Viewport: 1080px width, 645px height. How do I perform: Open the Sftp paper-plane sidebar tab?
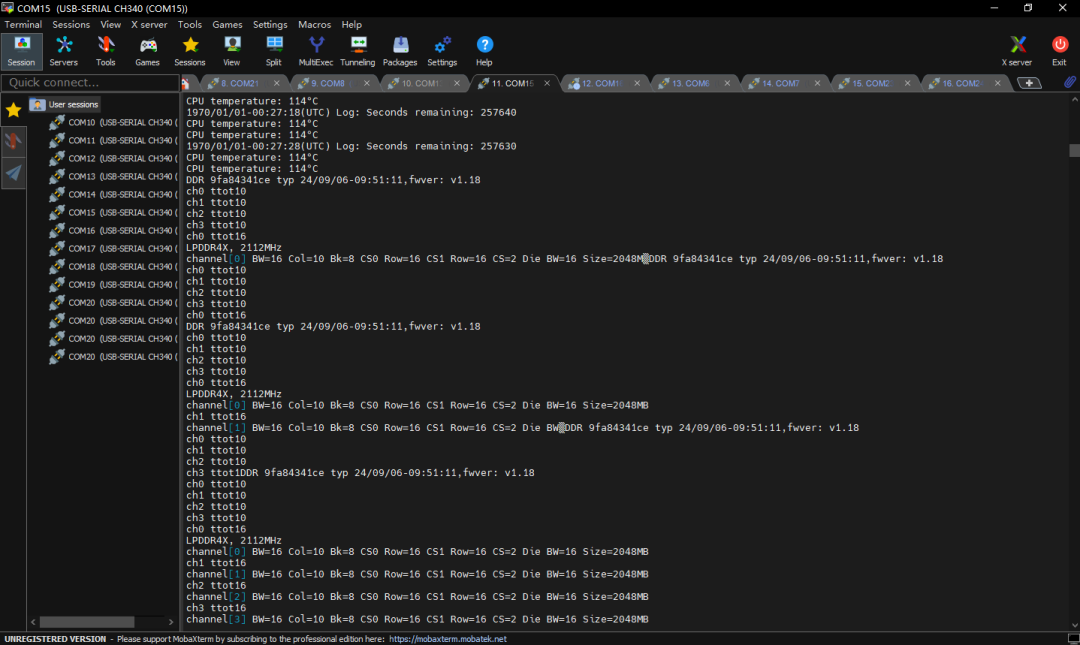[13, 173]
